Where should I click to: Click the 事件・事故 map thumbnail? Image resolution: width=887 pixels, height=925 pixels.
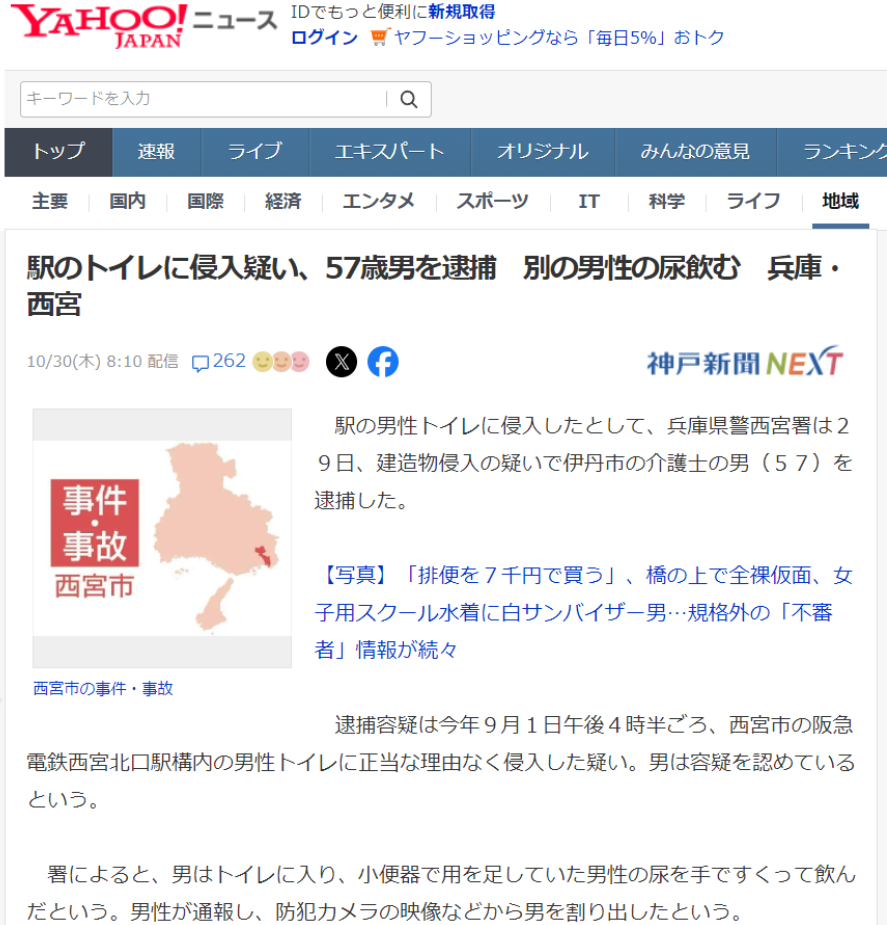162,537
